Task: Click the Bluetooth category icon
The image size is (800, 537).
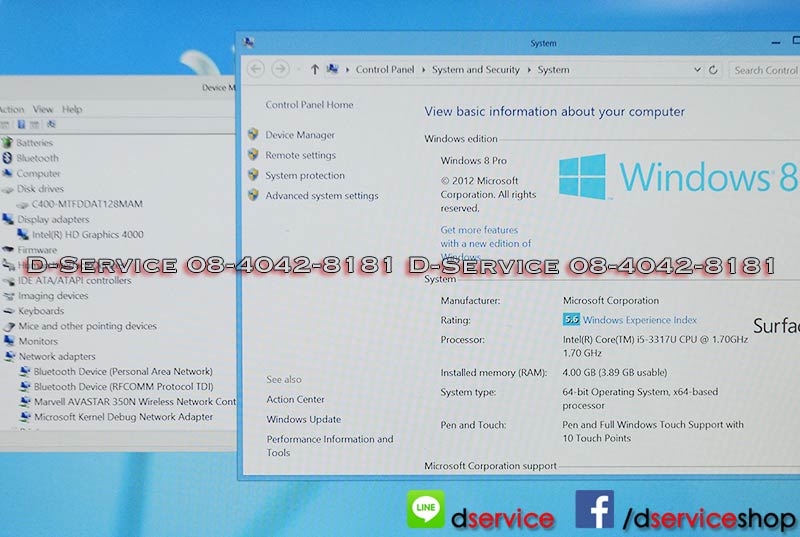Action: [x=7, y=158]
